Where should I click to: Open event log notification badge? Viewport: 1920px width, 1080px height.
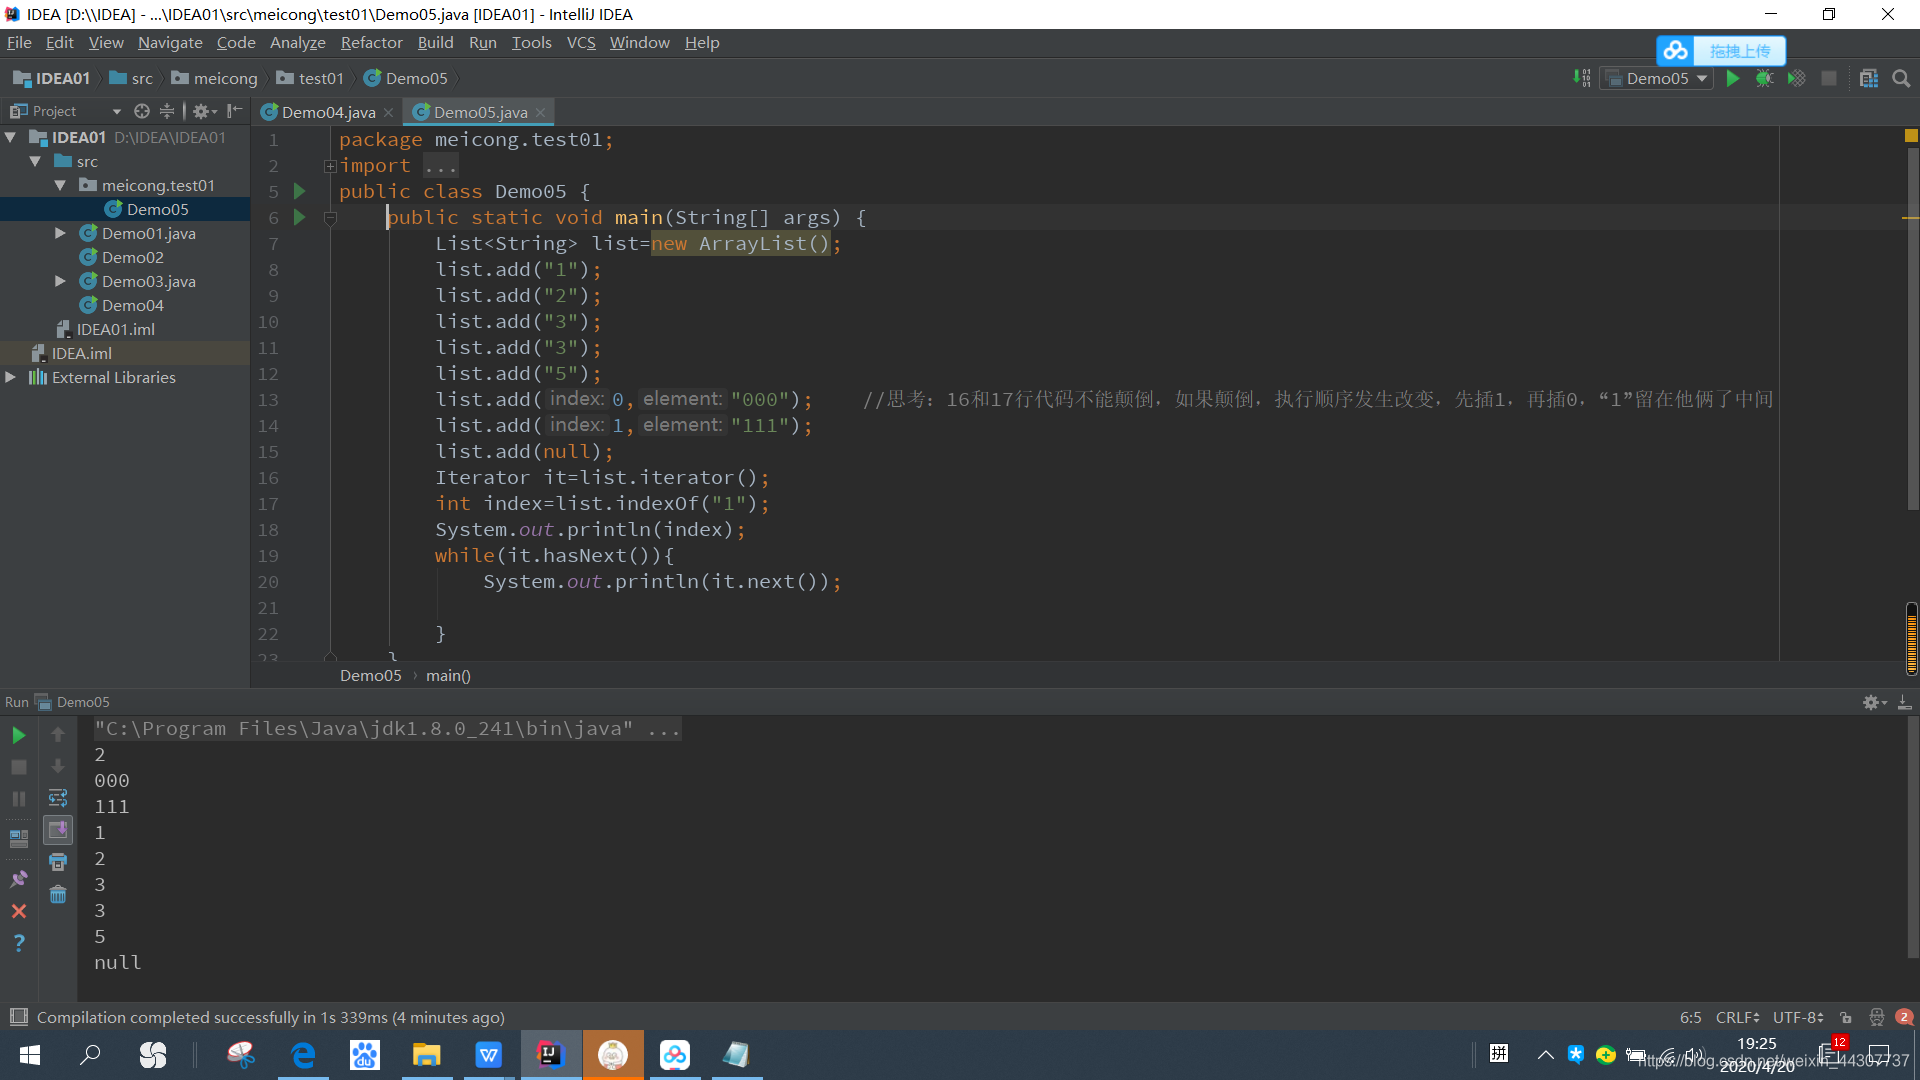click(1904, 1017)
